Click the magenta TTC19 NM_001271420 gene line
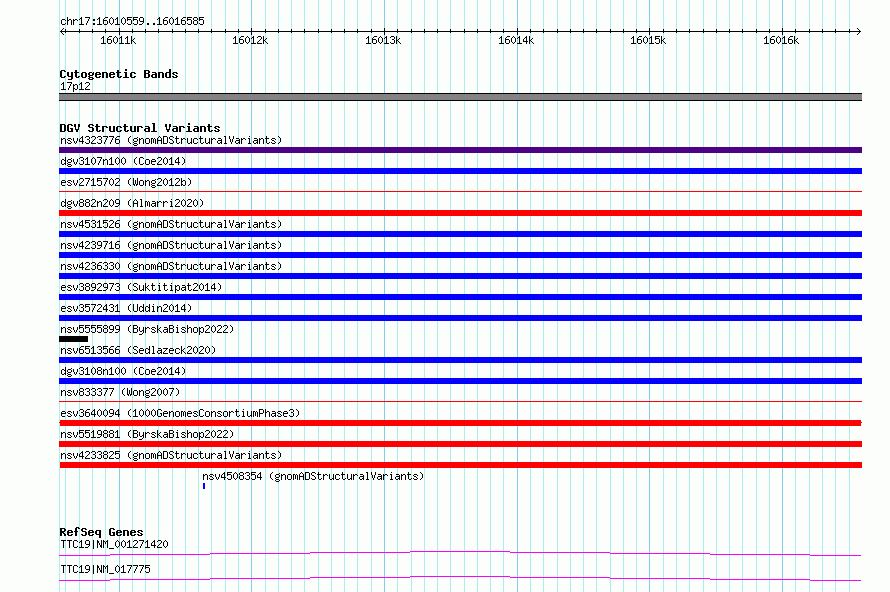Screen dimensions: 890x592 pyautogui.click(x=460, y=553)
